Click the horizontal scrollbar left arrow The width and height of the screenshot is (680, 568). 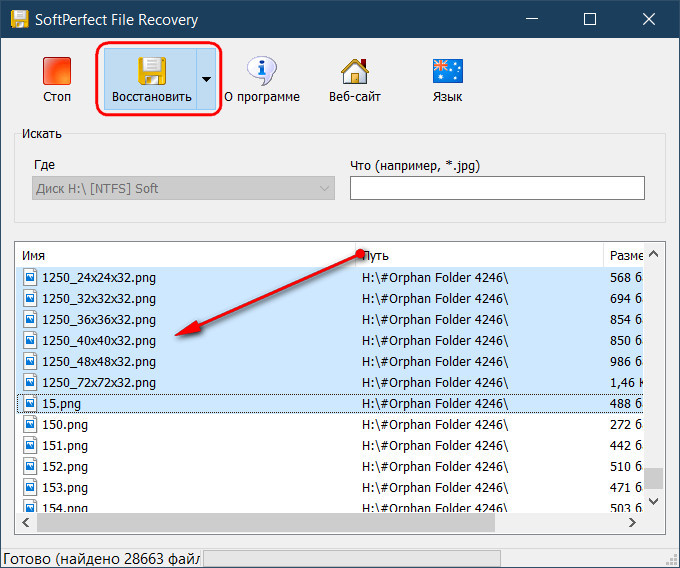tap(26, 522)
